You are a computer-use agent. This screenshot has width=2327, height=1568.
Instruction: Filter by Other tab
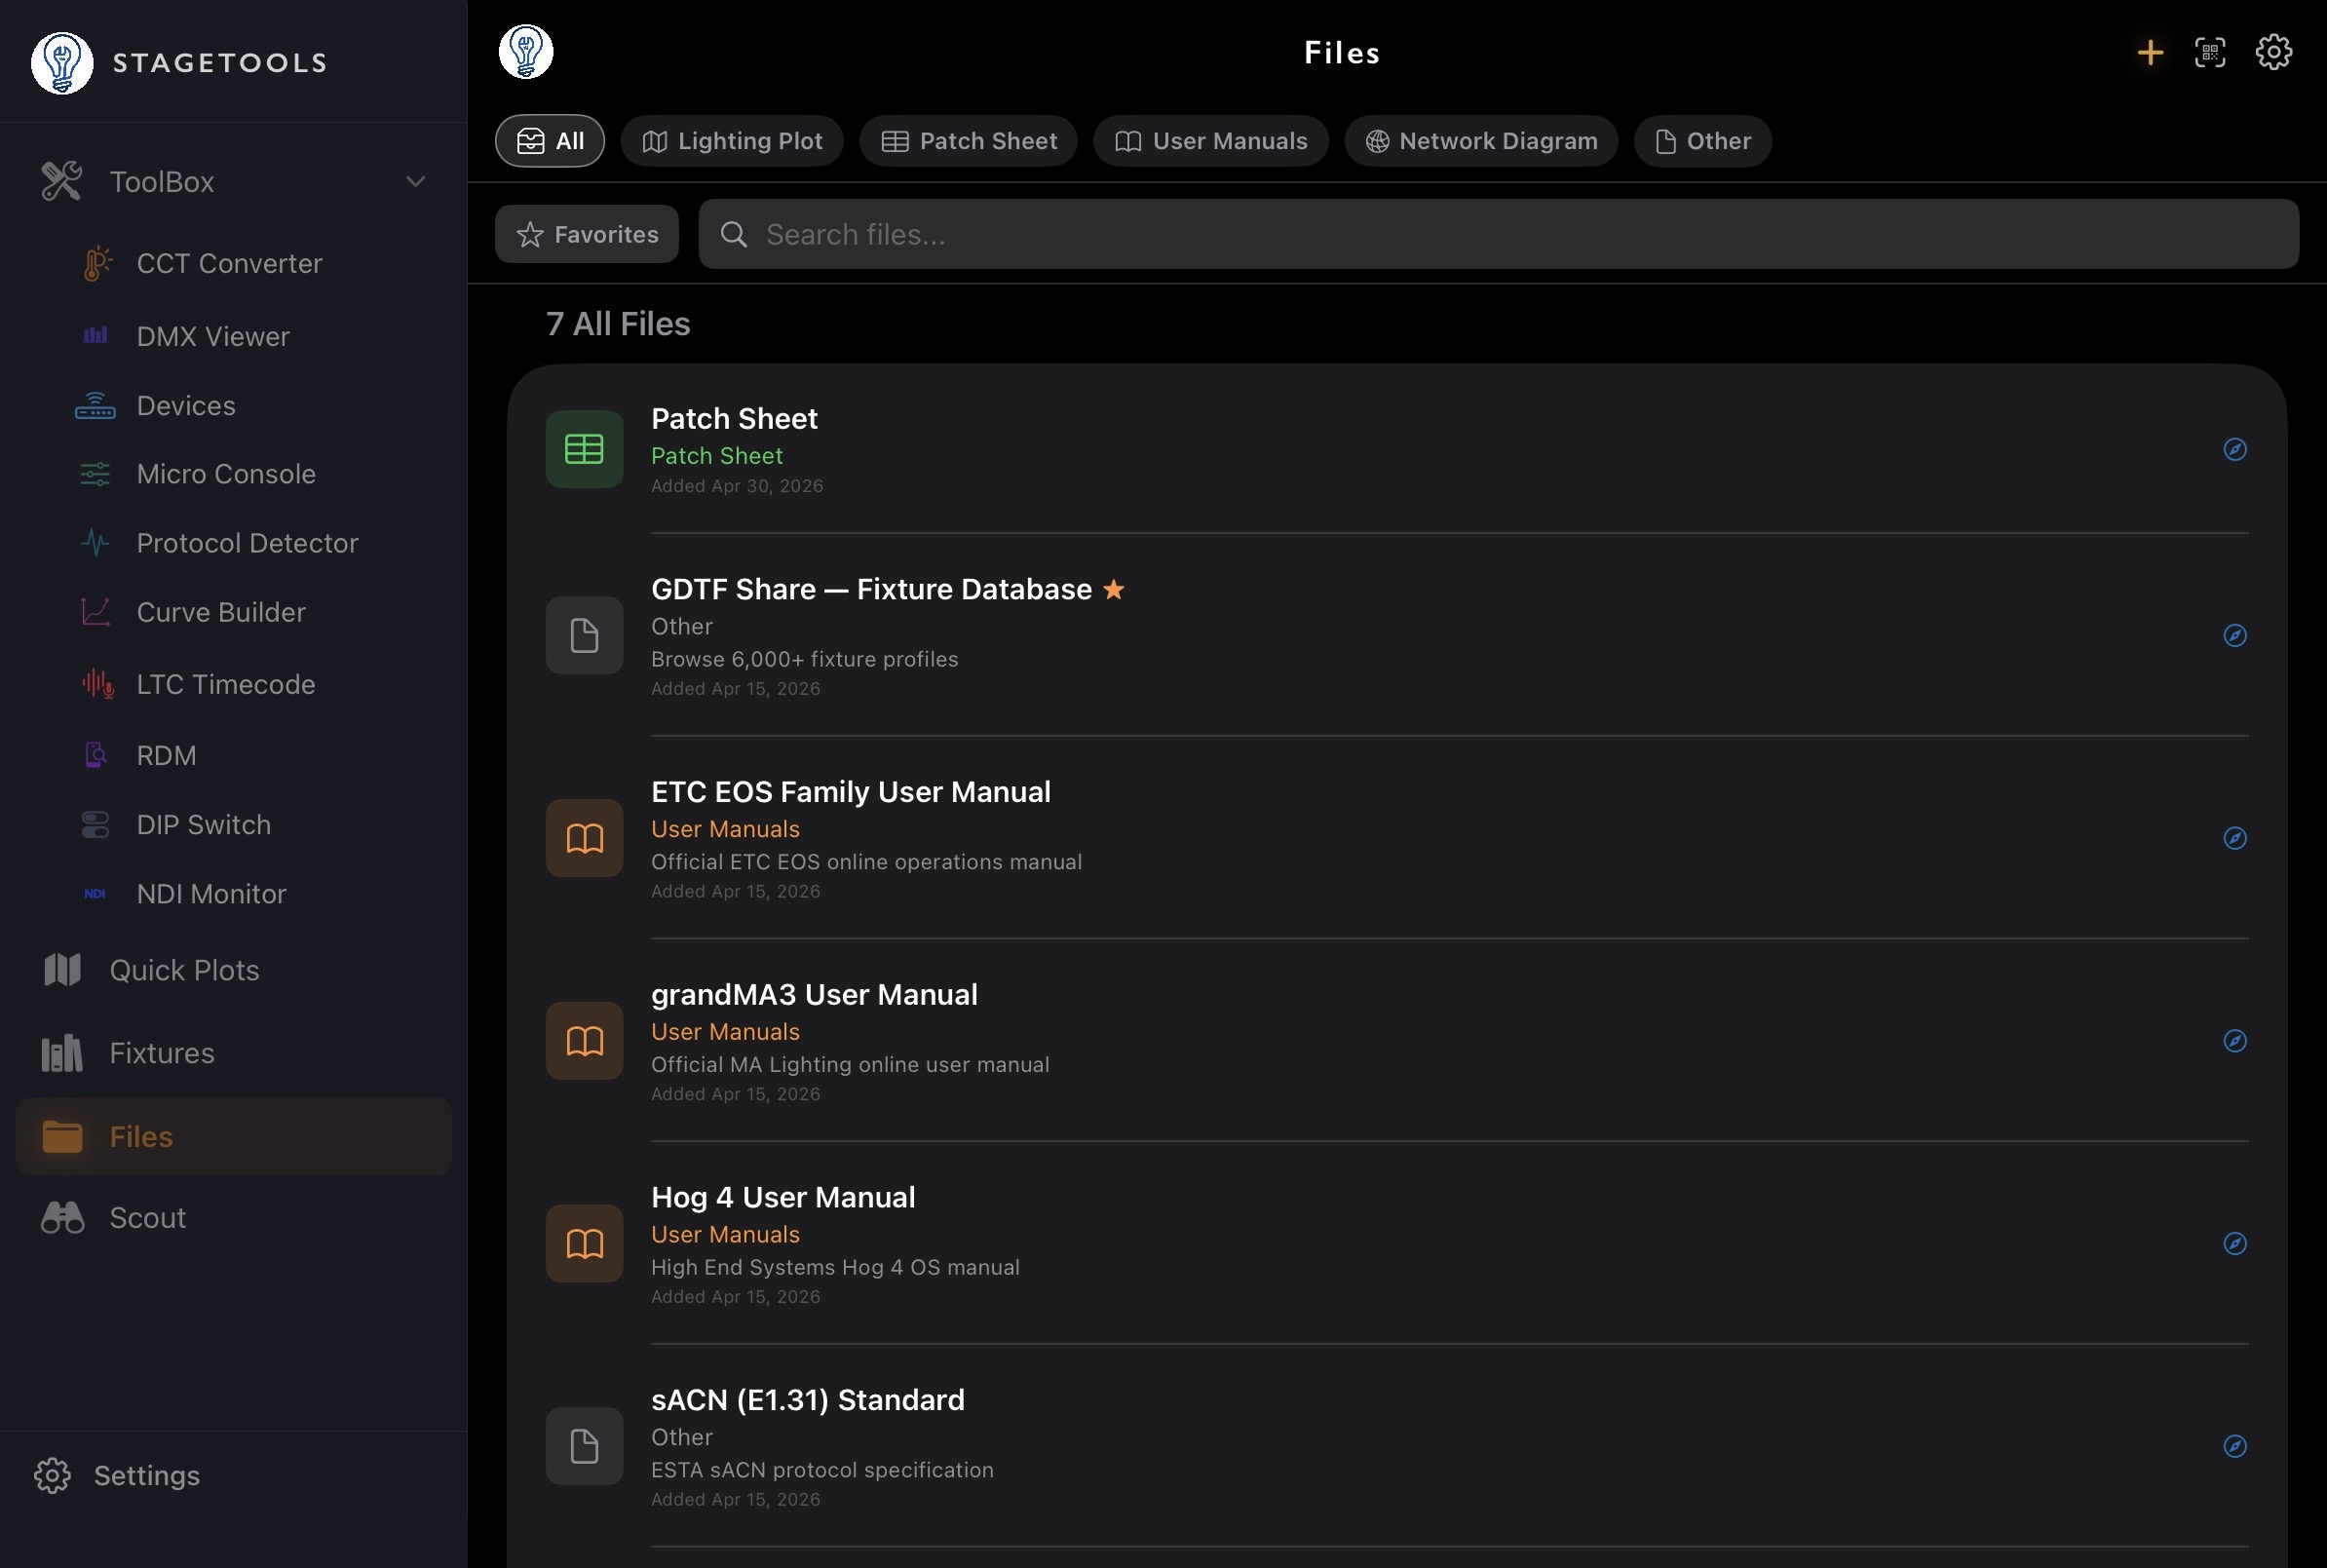(1703, 141)
